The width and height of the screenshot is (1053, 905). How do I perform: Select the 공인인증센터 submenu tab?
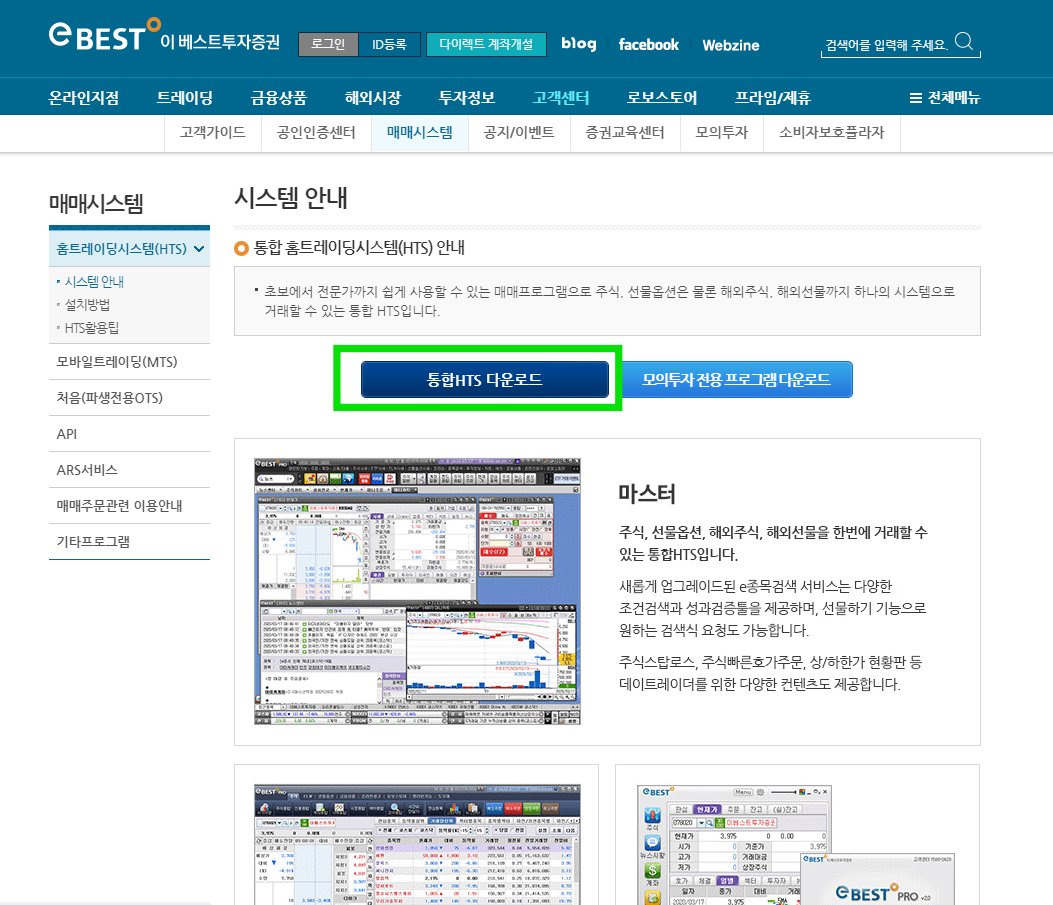click(x=316, y=132)
